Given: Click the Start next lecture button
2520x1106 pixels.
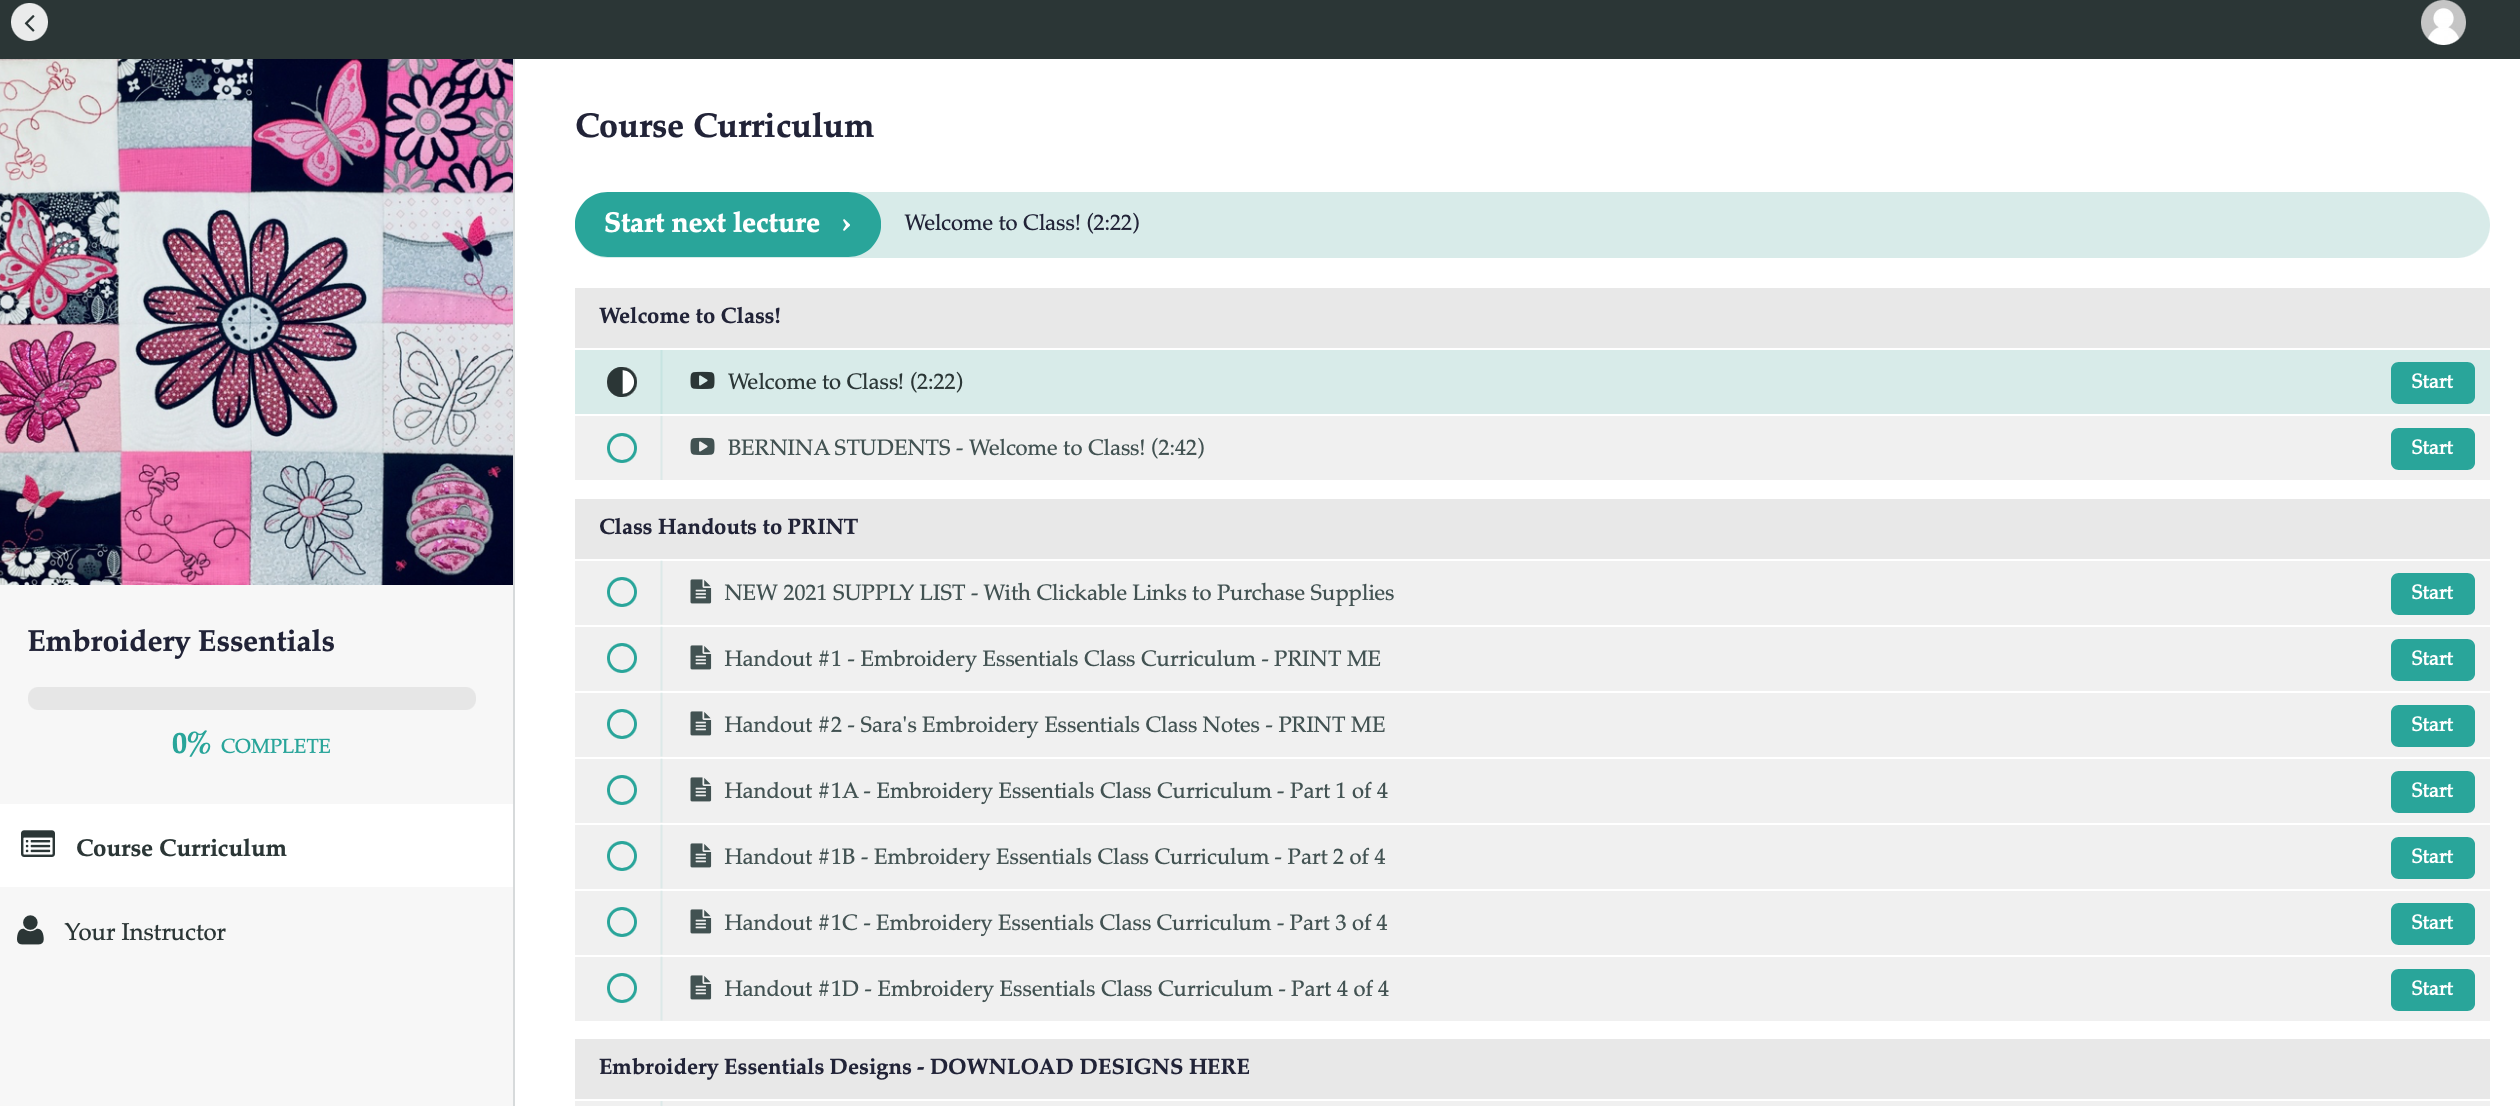Looking at the screenshot, I should 727,224.
